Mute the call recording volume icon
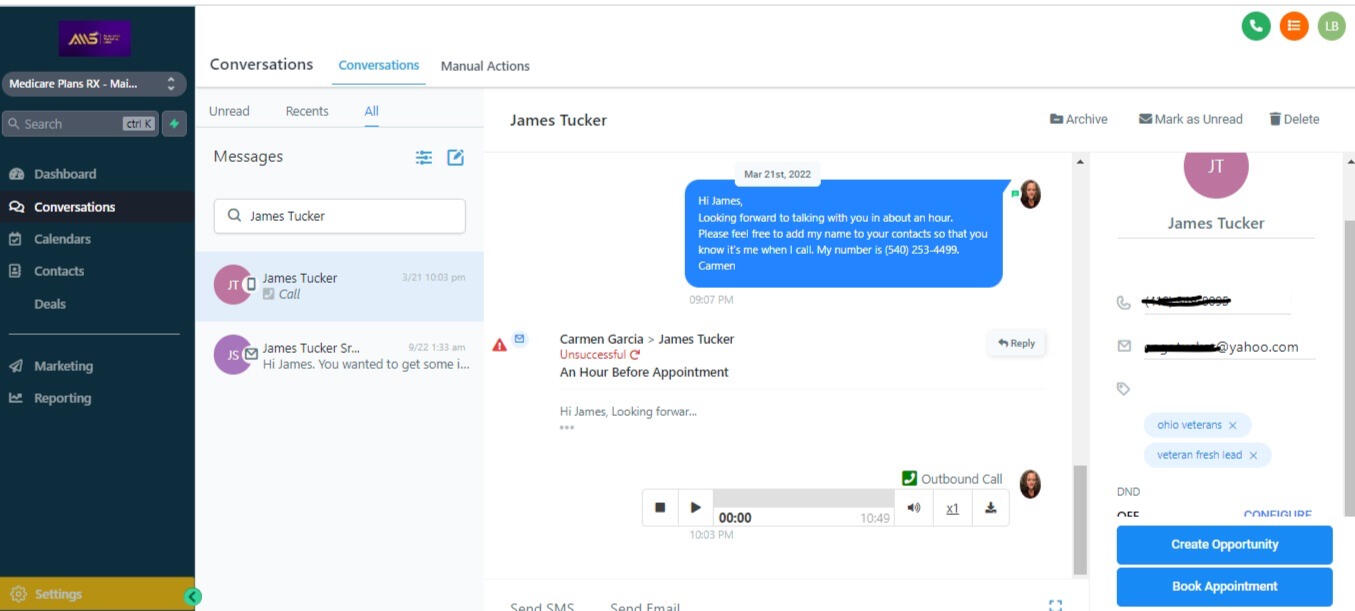This screenshot has width=1355, height=611. click(913, 508)
